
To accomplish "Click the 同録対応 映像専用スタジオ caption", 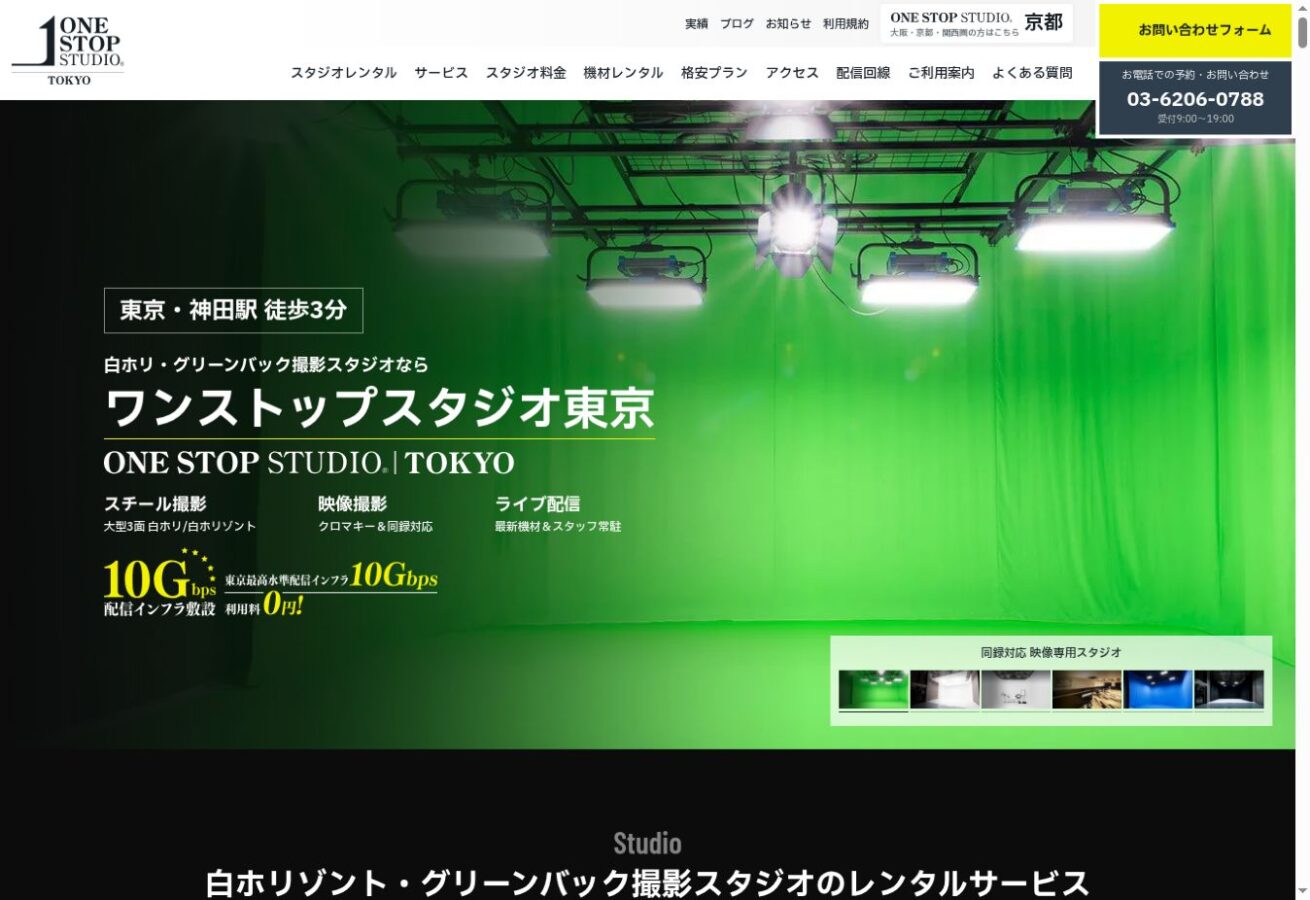I will click(x=1051, y=652).
